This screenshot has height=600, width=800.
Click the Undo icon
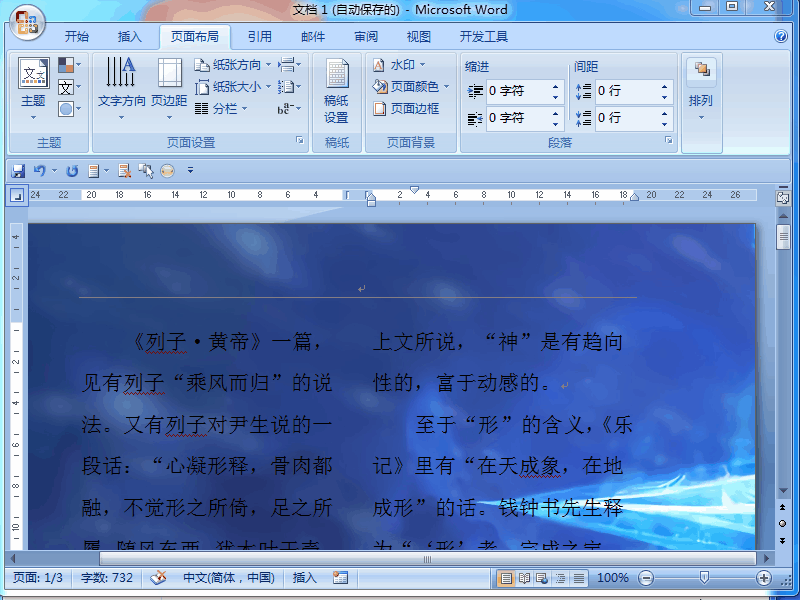click(40, 171)
